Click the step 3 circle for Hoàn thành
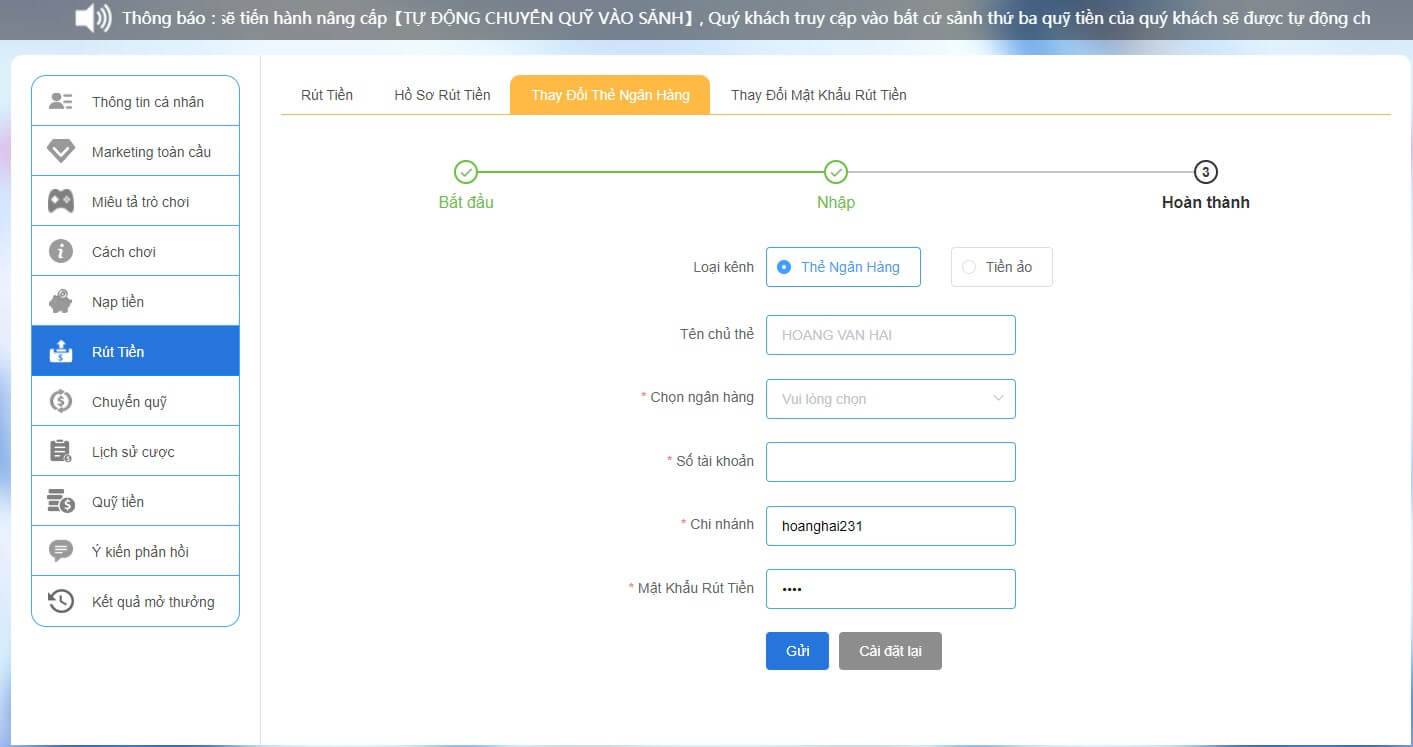 tap(1206, 172)
